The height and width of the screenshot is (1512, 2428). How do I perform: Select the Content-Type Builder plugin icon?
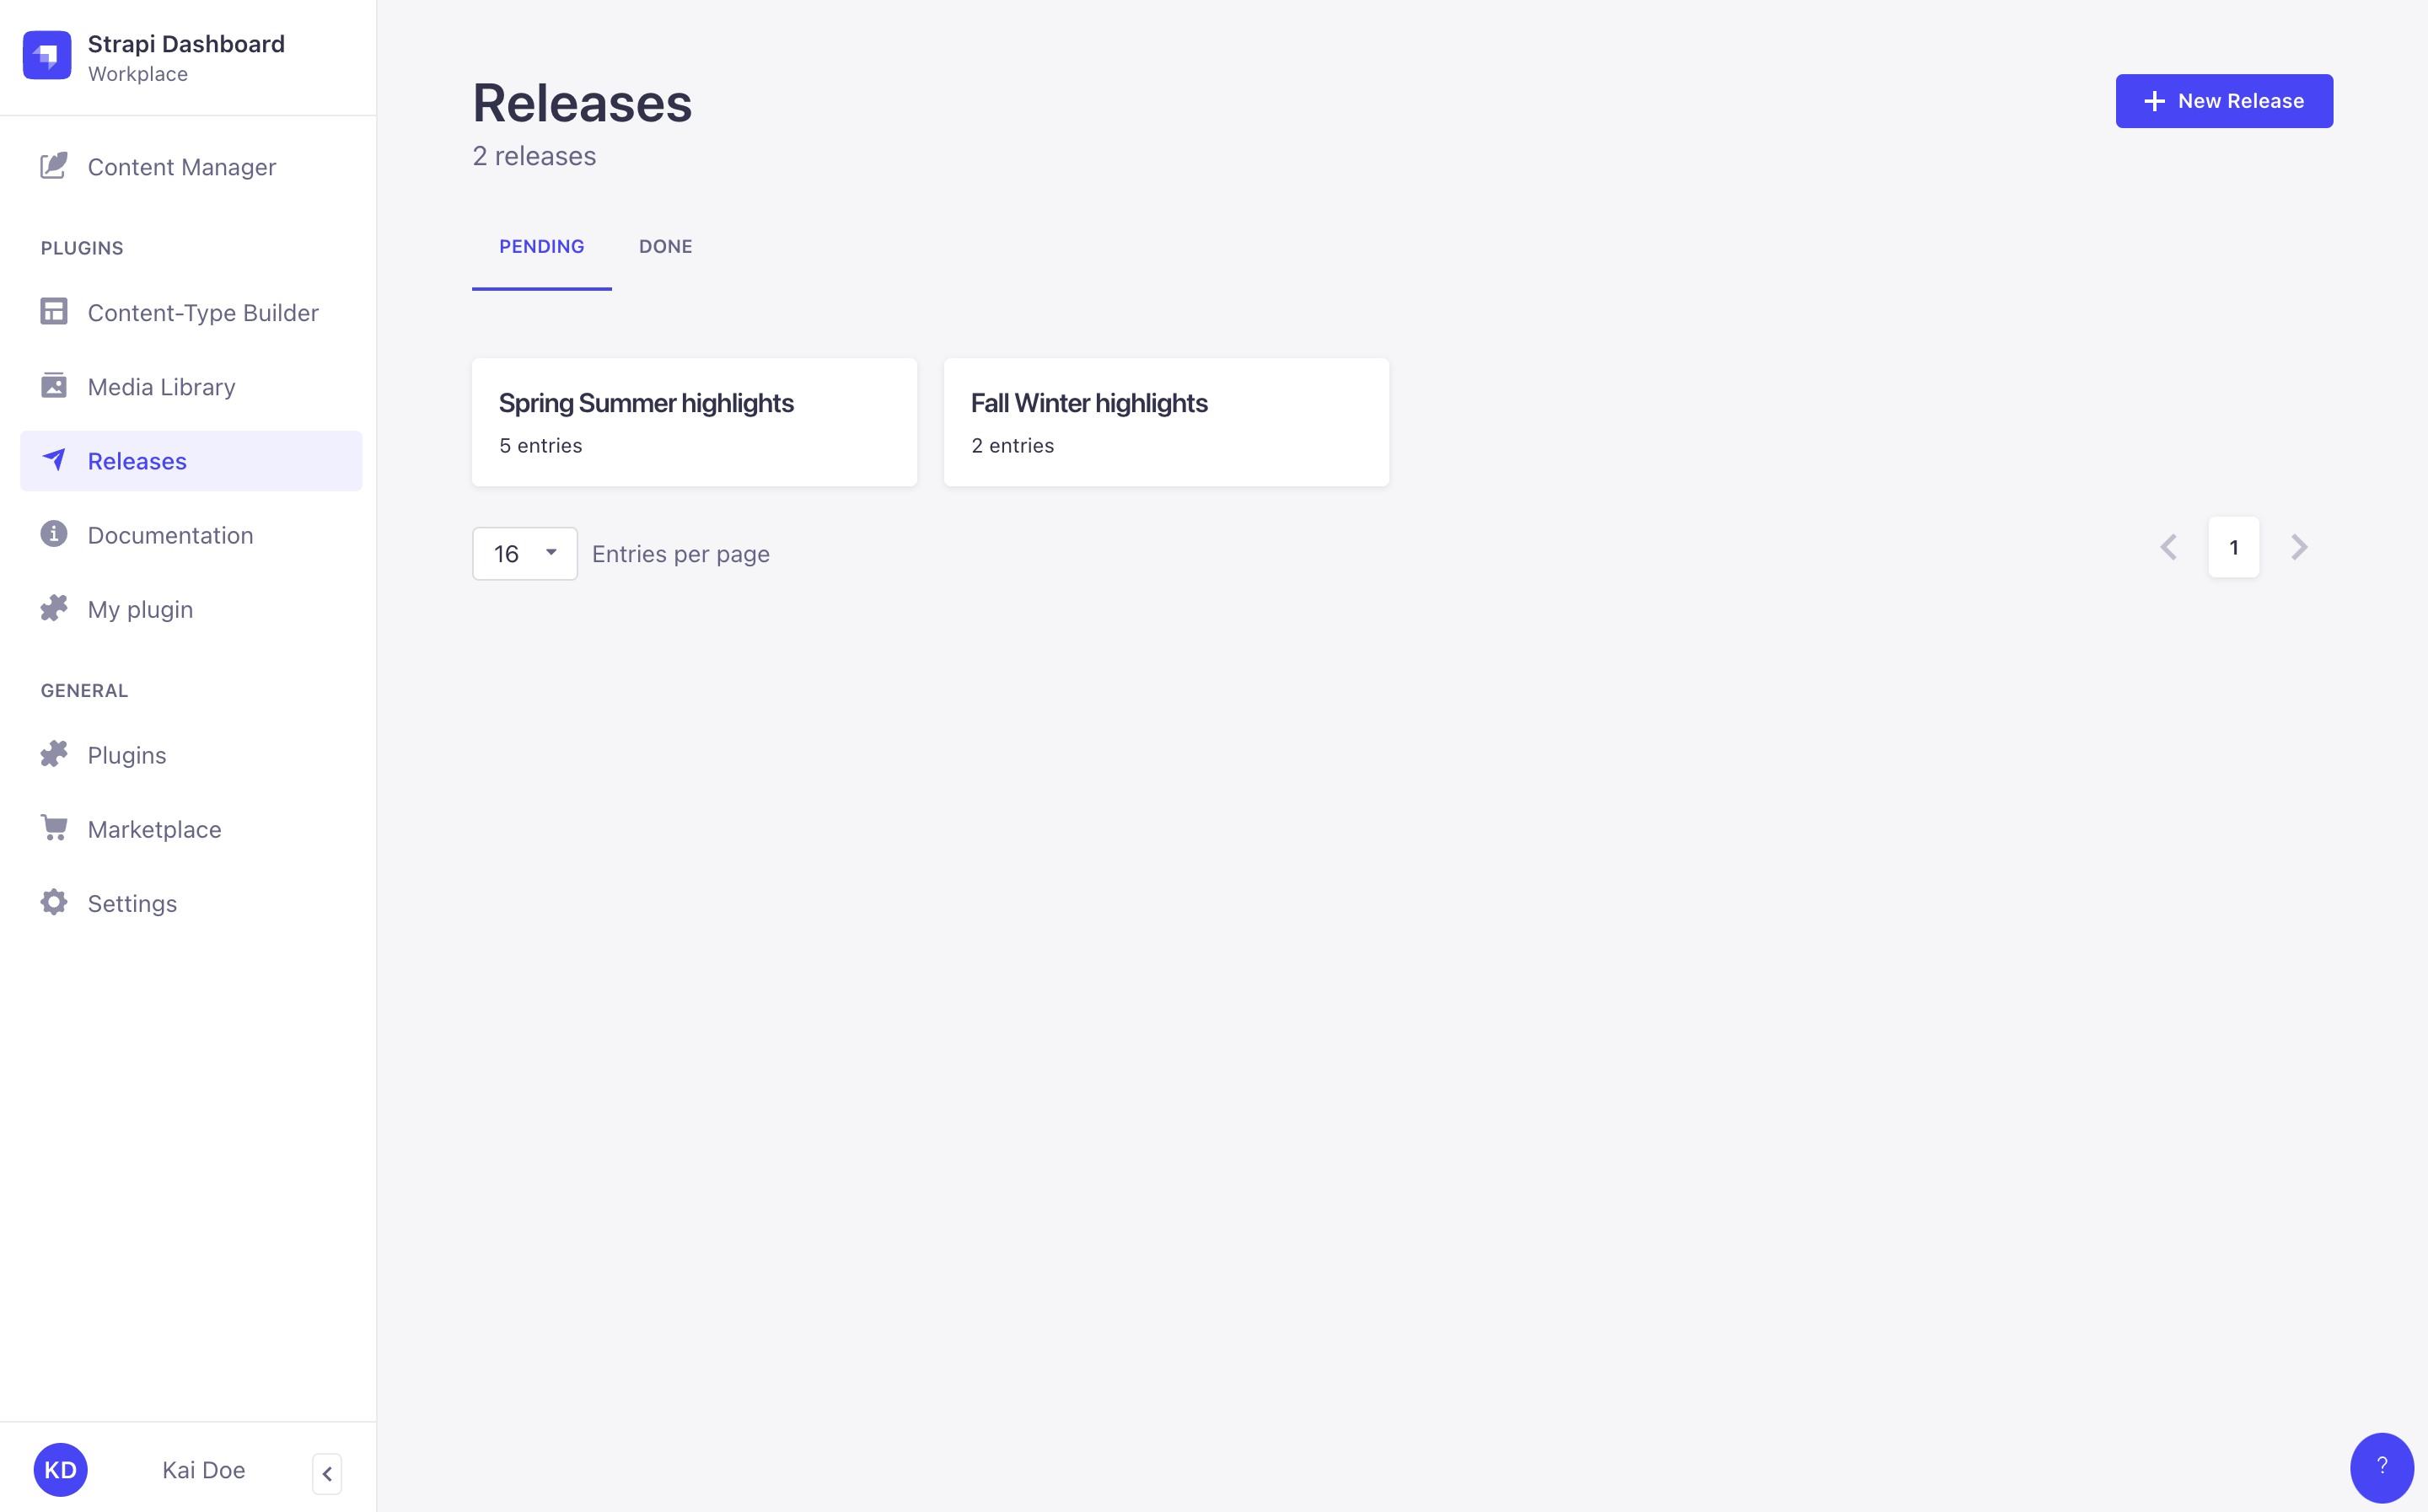pyautogui.click(x=53, y=311)
